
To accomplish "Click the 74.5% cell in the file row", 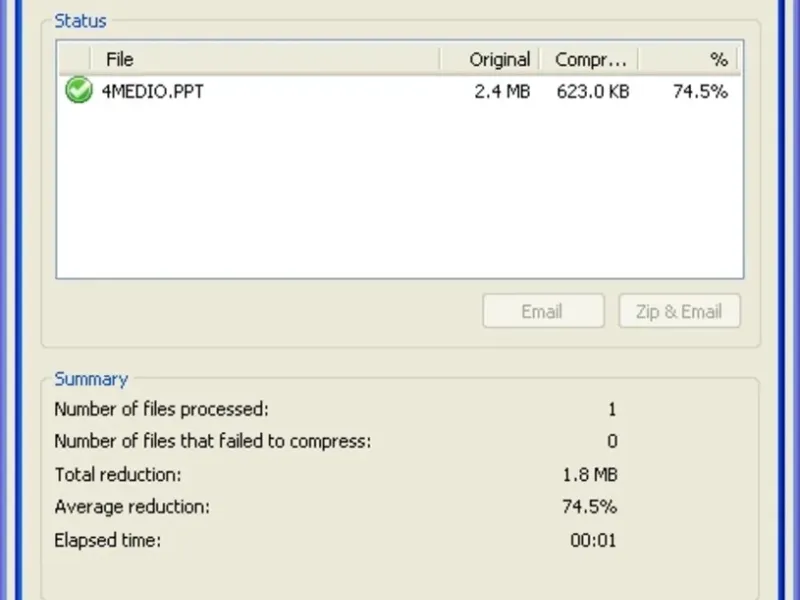I will 700,92.
